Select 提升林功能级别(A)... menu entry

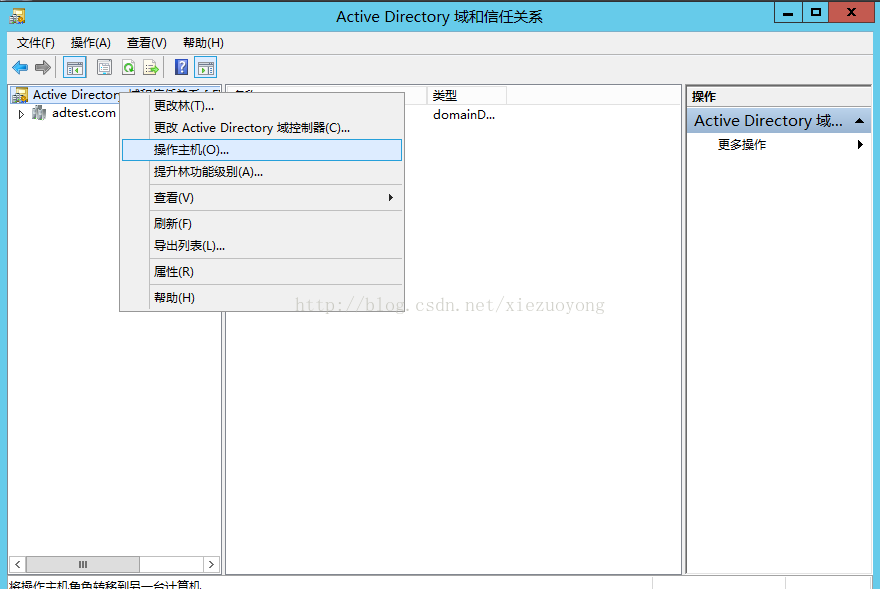262,172
